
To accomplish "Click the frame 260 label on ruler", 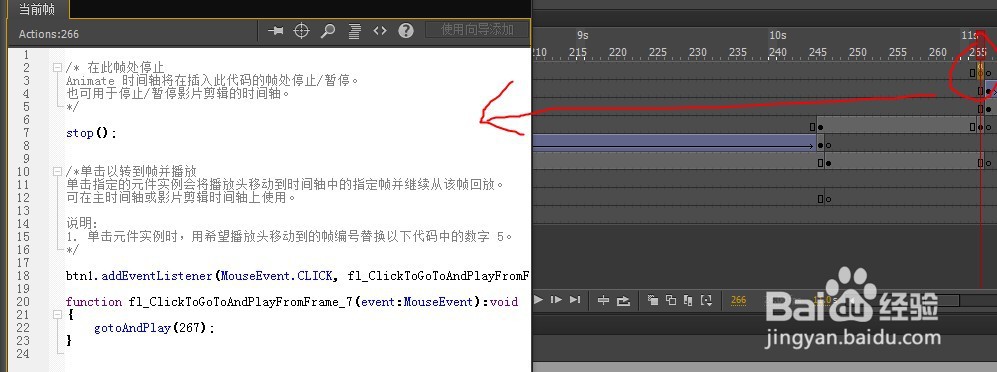I will [938, 52].
